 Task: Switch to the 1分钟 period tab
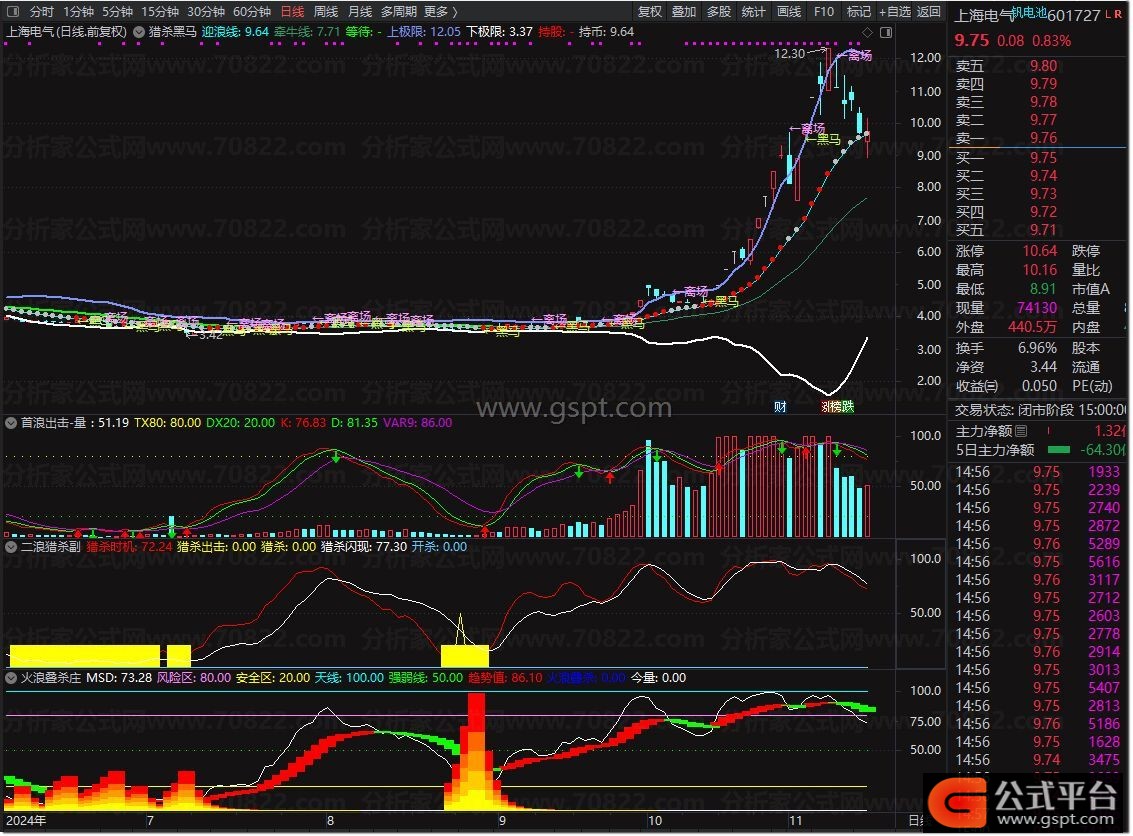[x=78, y=12]
